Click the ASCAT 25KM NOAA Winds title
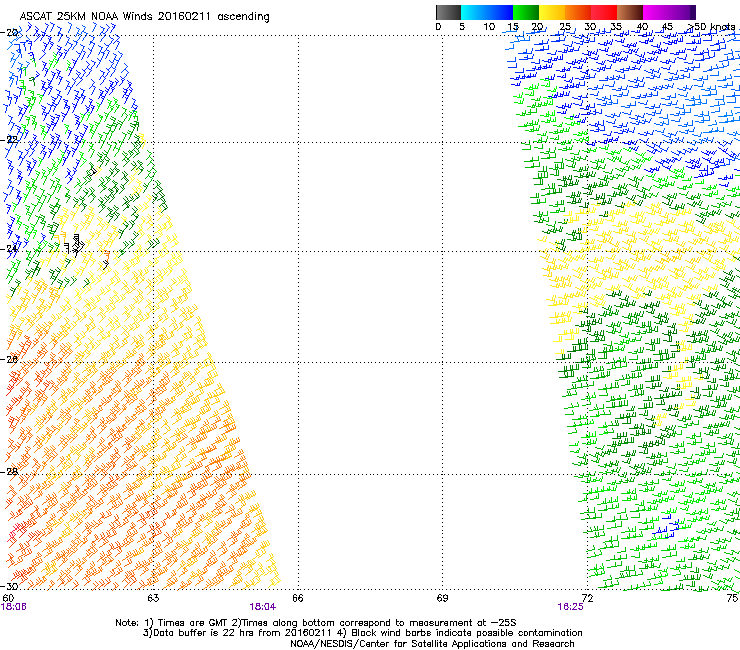This screenshot has width=740, height=650. (x=144, y=17)
